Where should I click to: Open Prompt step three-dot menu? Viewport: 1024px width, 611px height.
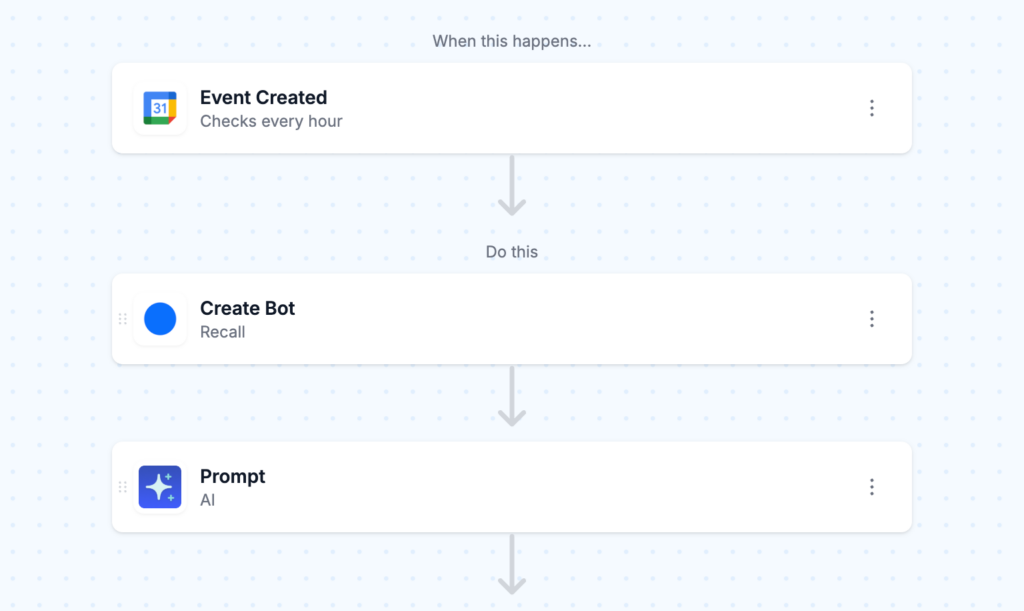pyautogui.click(x=872, y=487)
